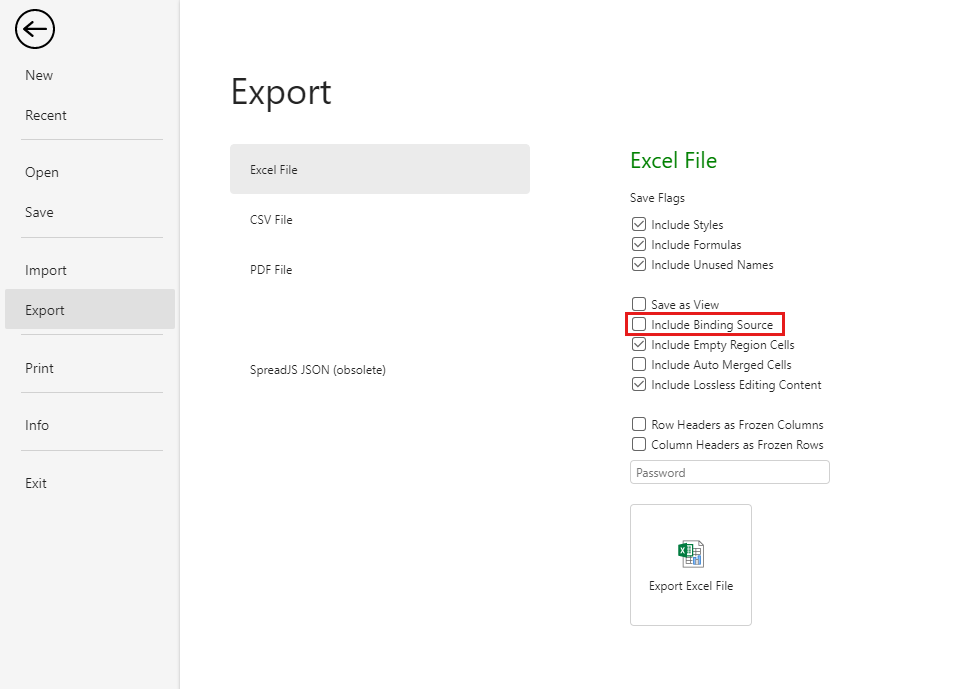978x689 pixels.
Task: Select PDF File export type
Action: click(x=380, y=269)
